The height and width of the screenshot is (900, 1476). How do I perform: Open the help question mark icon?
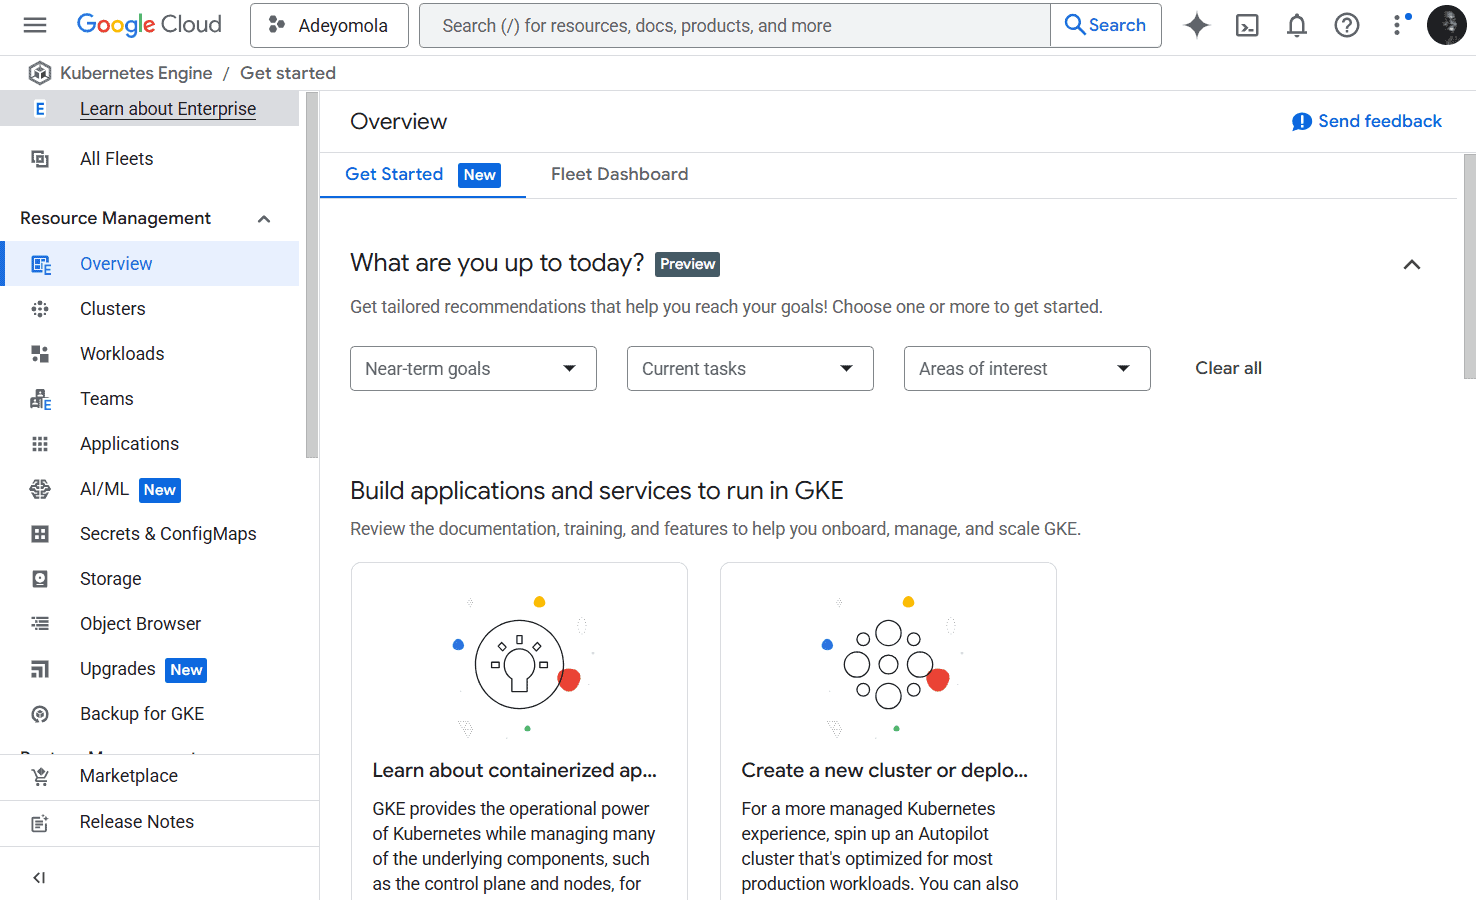point(1347,25)
